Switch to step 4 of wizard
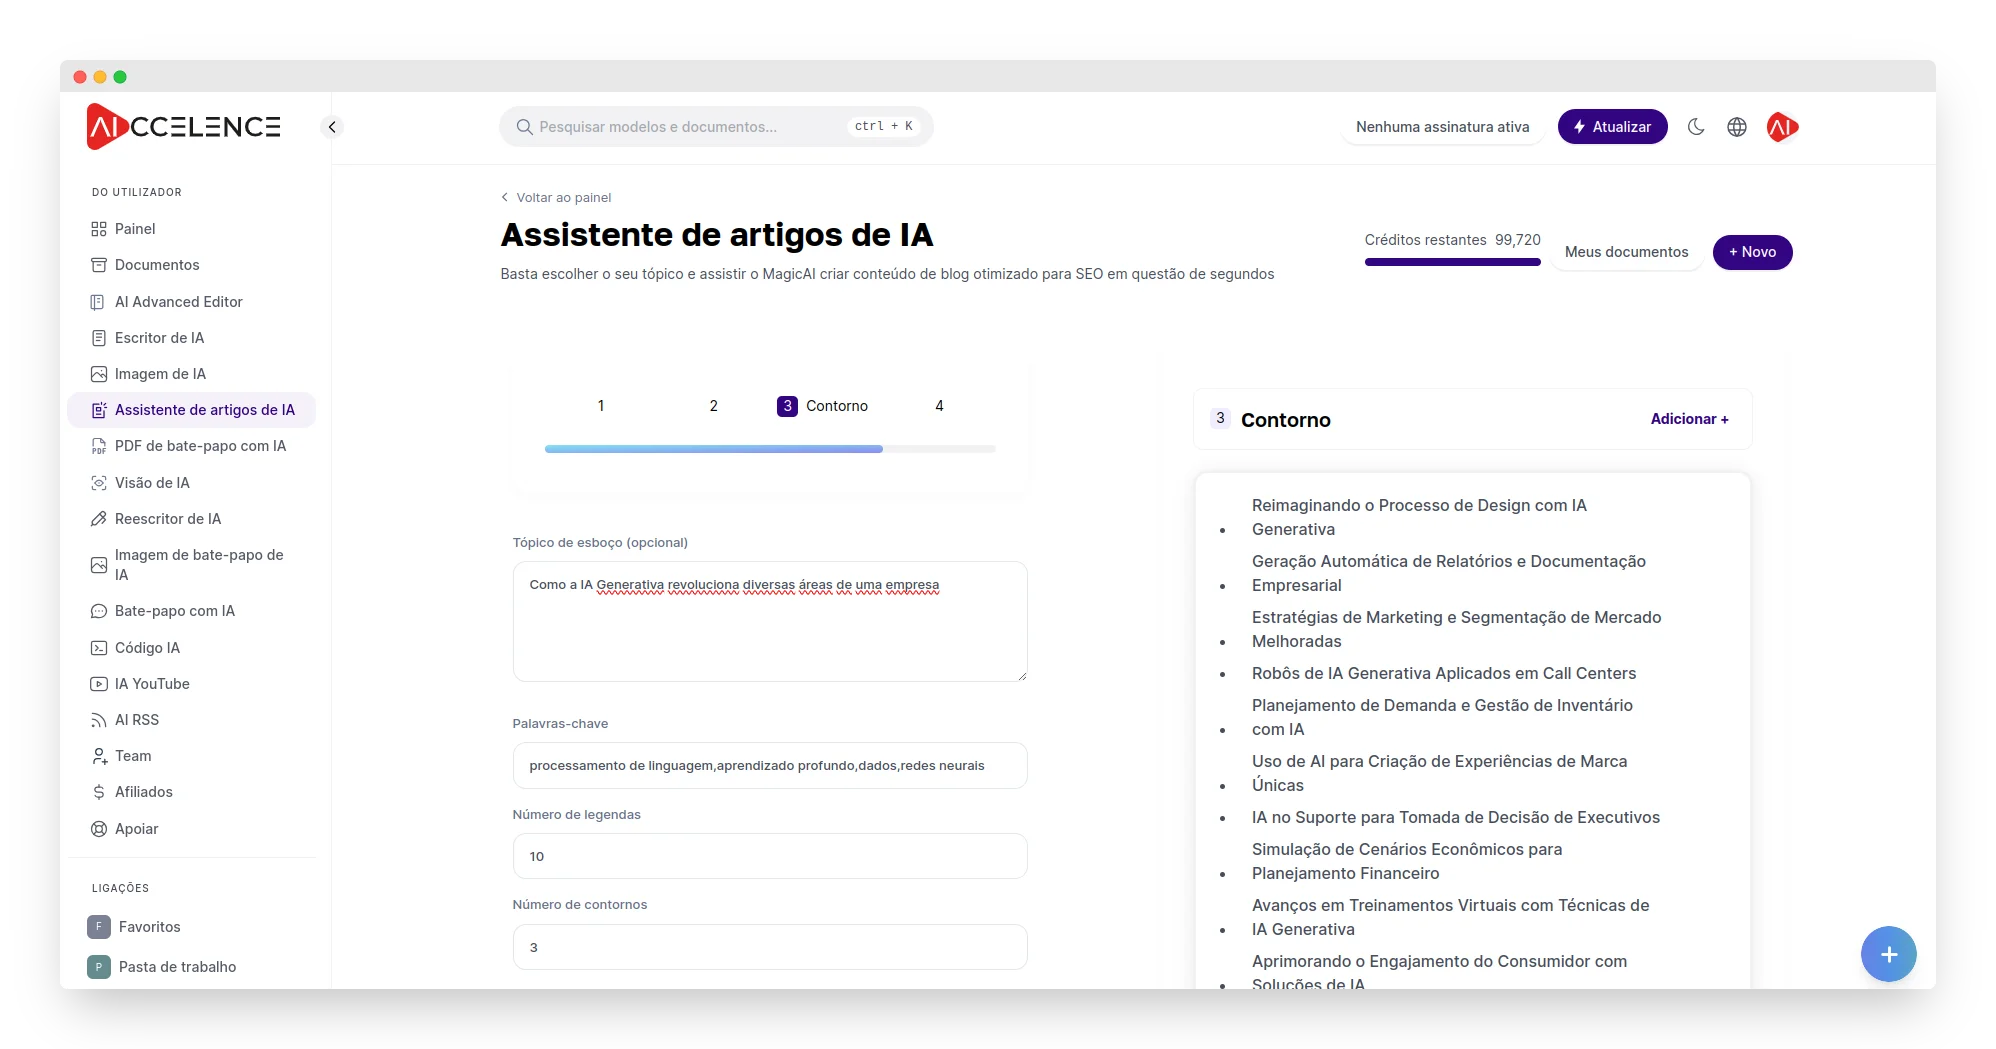Screen dimensions: 1996x1049 pos(939,406)
